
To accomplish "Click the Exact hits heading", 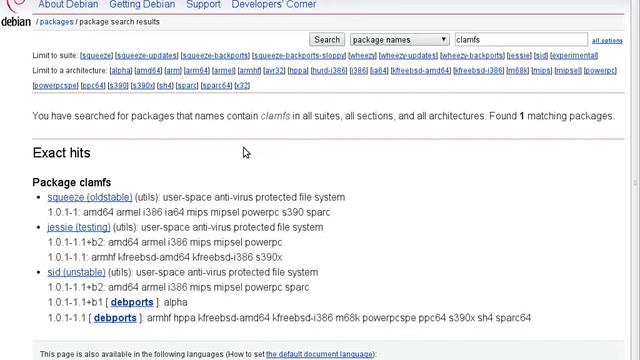I will pyautogui.click(x=62, y=153).
